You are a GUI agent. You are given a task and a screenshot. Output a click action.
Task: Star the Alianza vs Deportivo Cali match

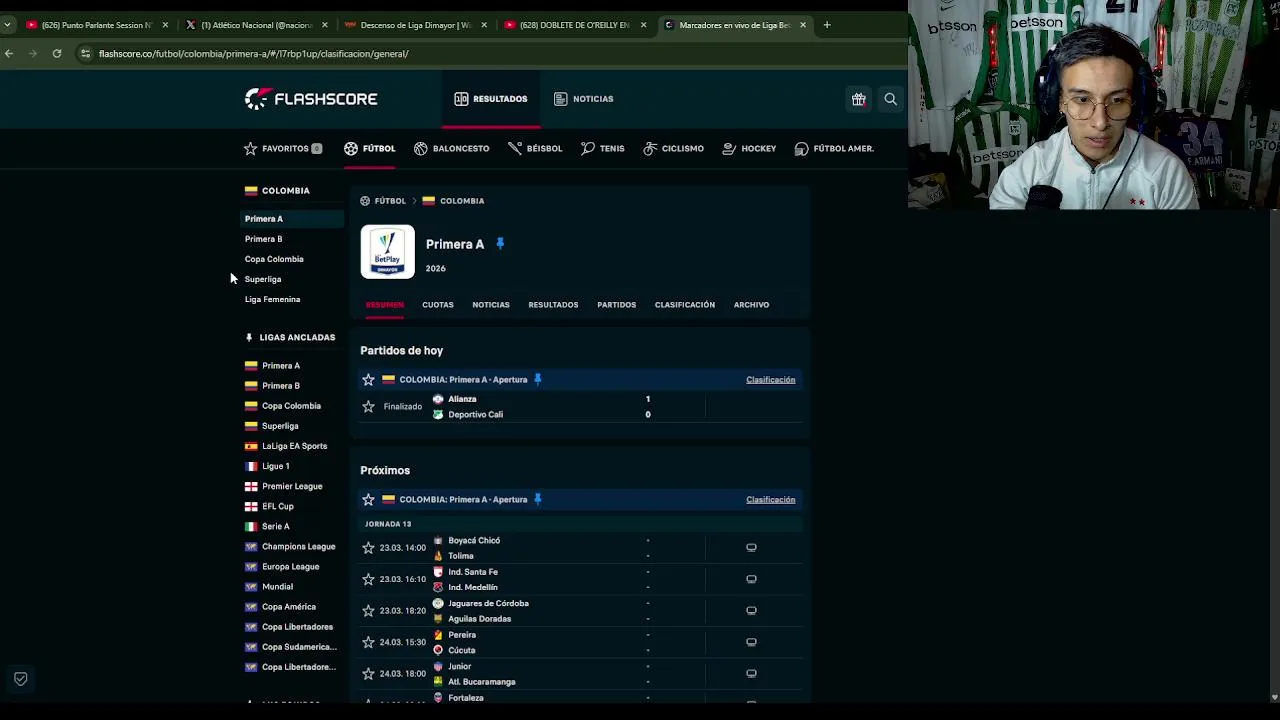[x=368, y=407]
